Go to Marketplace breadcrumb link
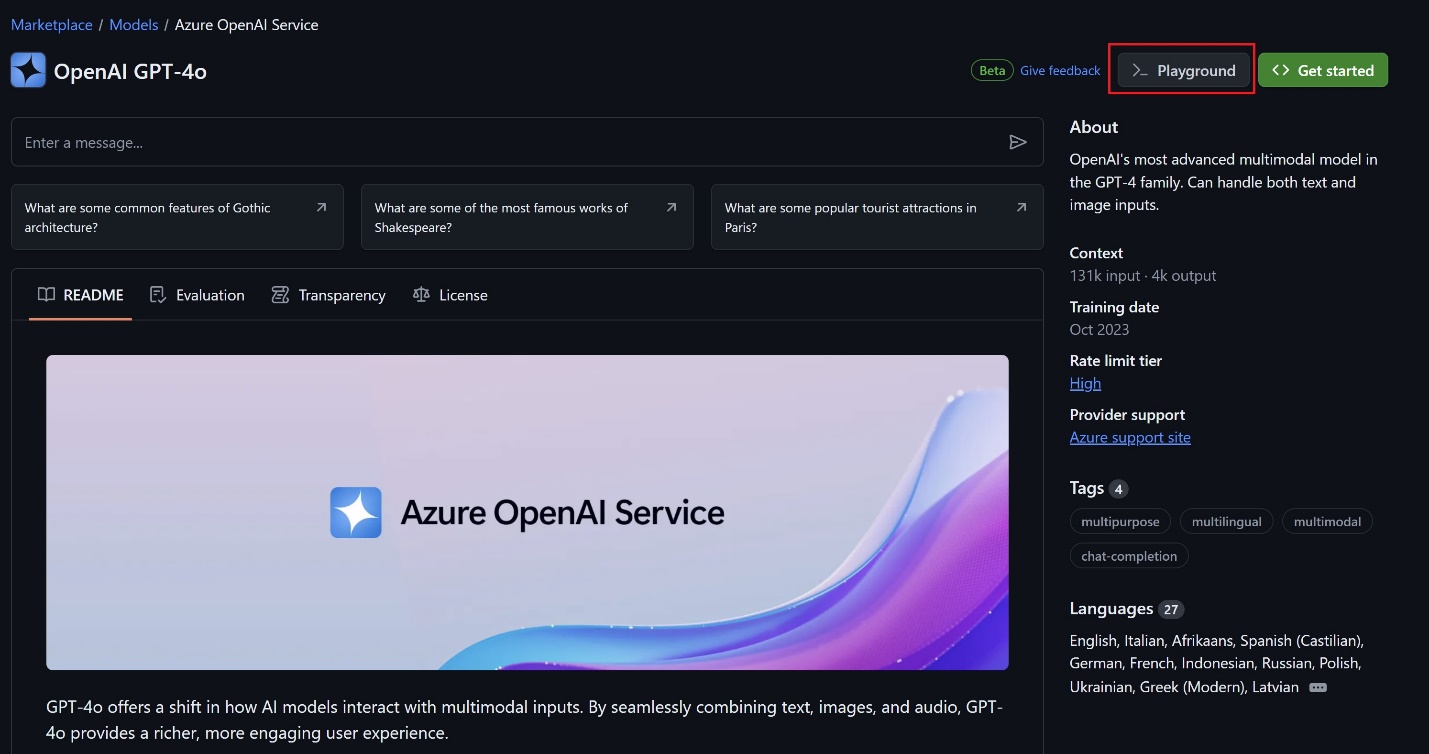 pos(52,25)
